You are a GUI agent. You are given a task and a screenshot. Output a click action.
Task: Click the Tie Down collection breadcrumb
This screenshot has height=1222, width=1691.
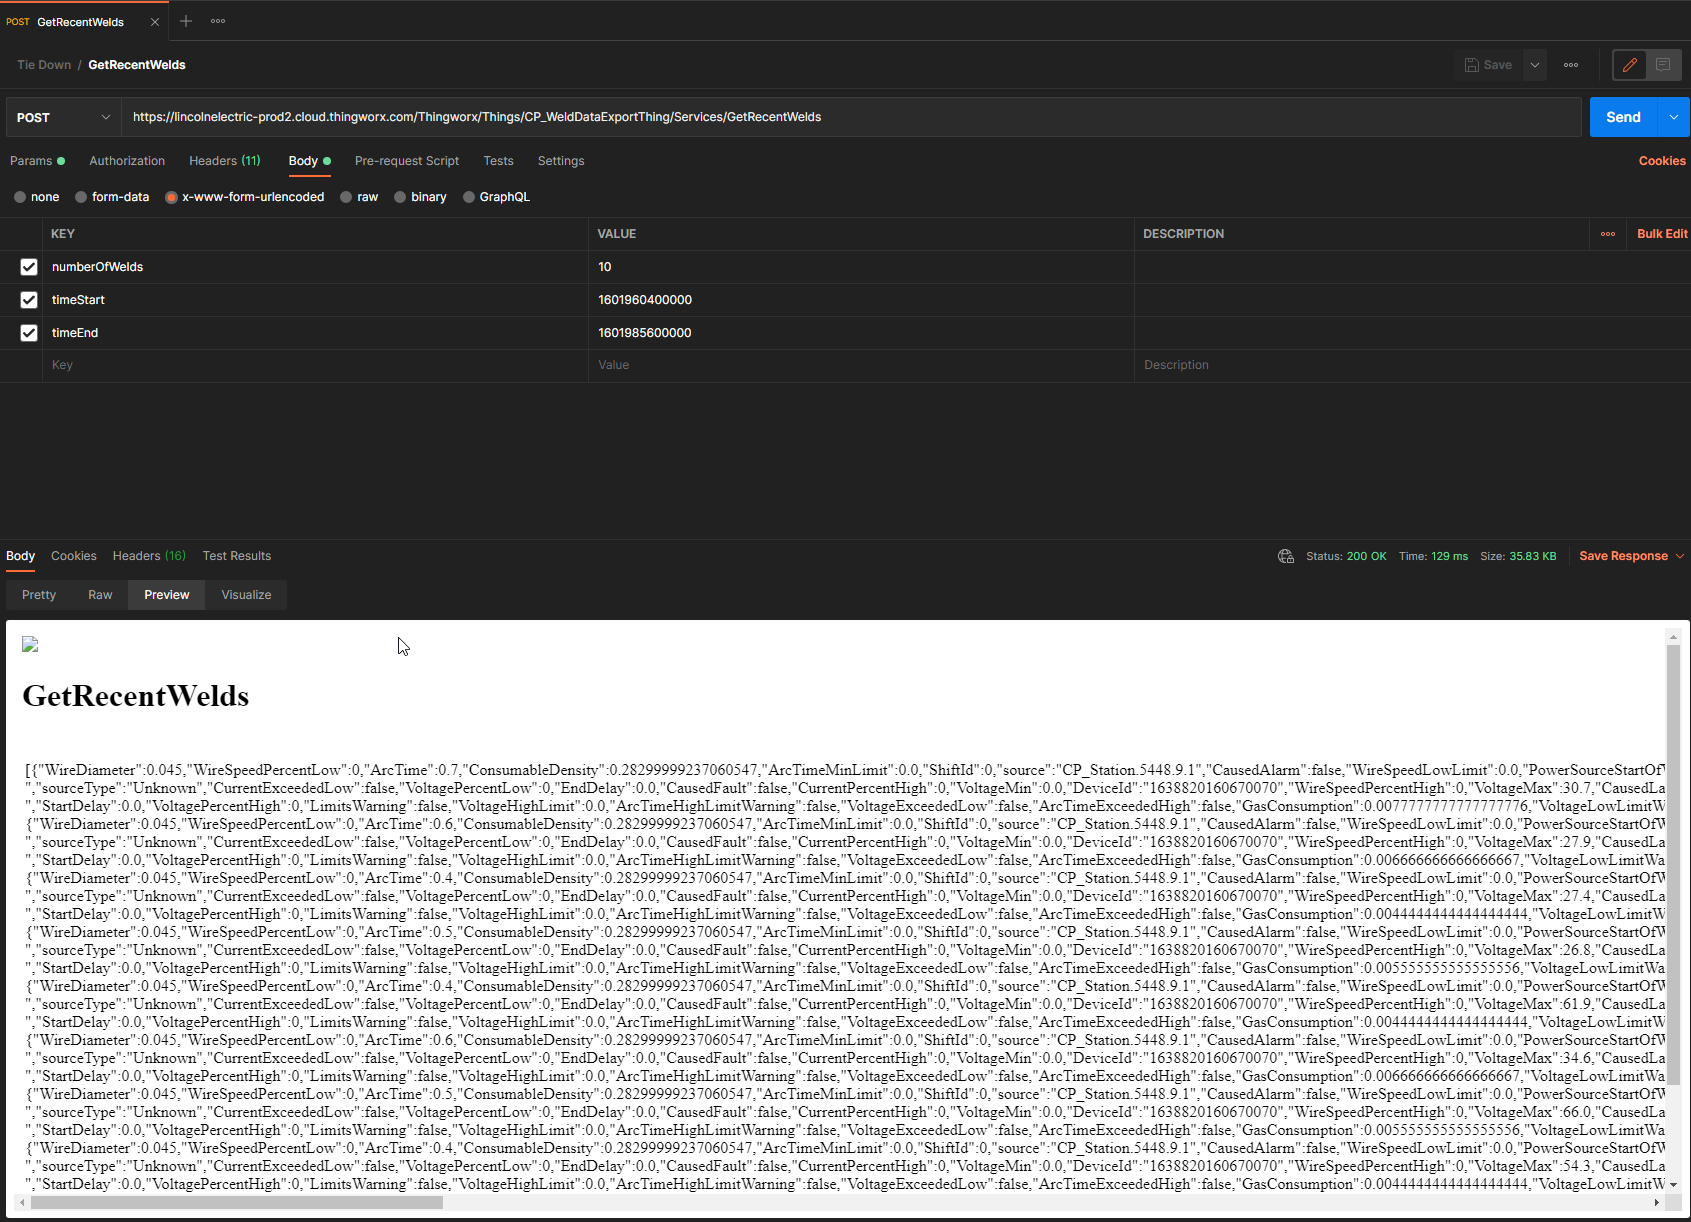coord(44,65)
